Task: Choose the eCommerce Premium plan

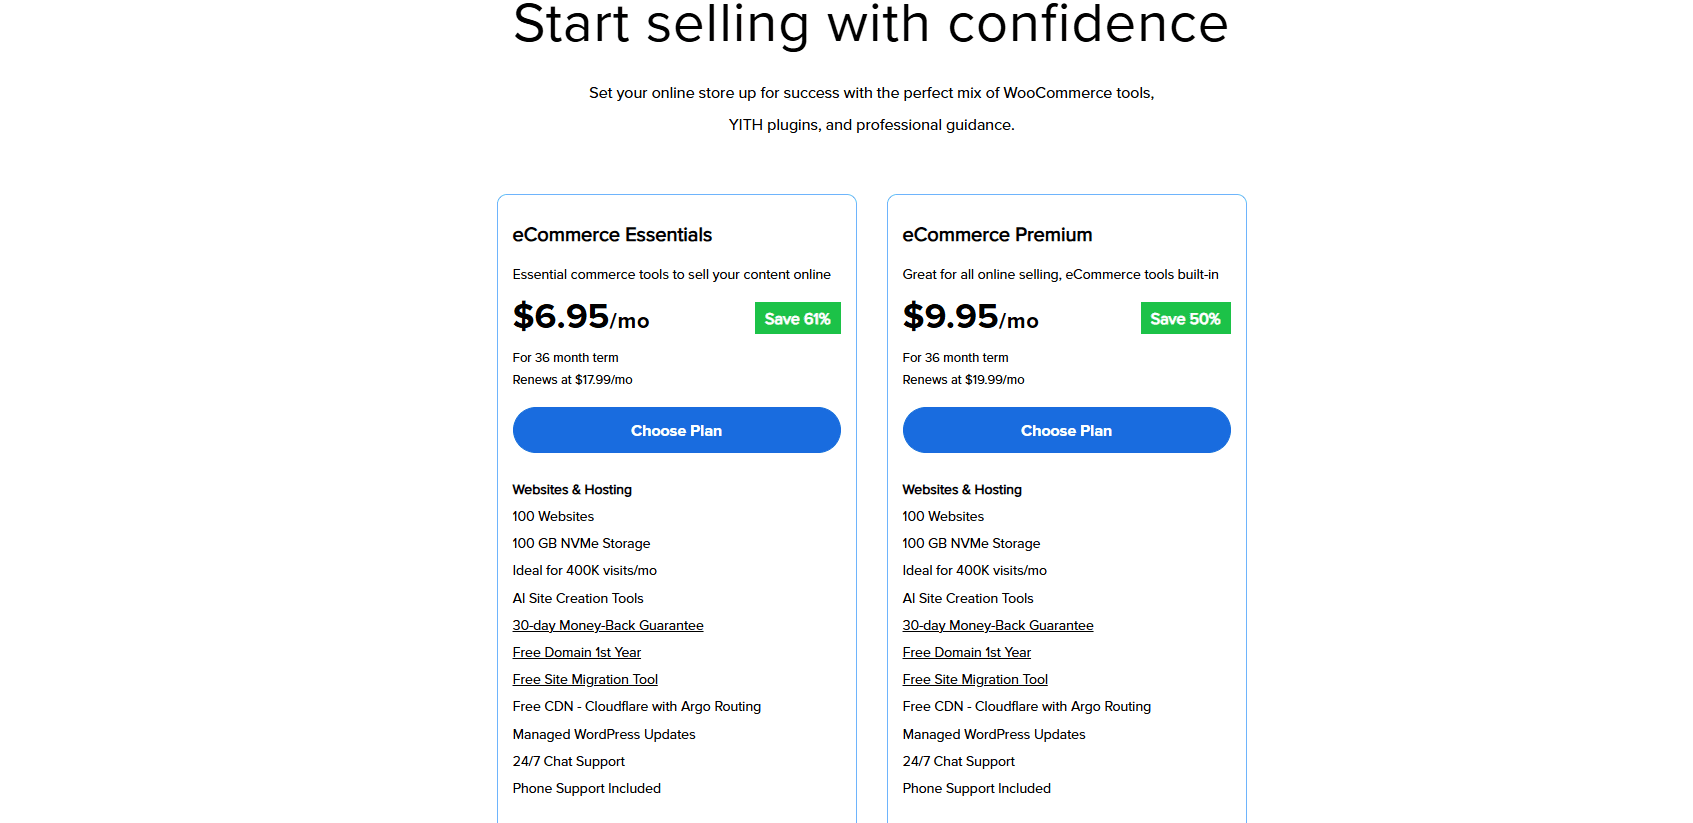Action: pos(1066,430)
